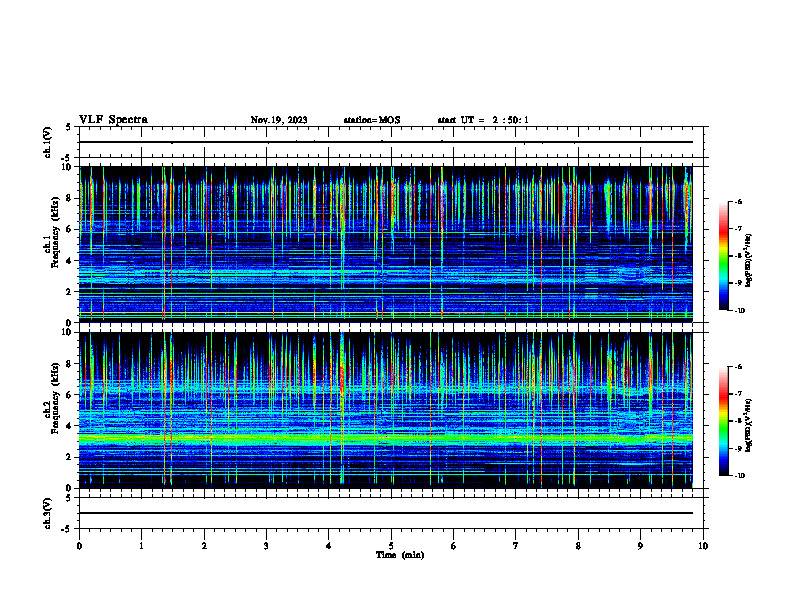792x612 pixels.
Task: Select the "0" kHz tick on ch.1 spectrogram
Action: (x=70, y=323)
